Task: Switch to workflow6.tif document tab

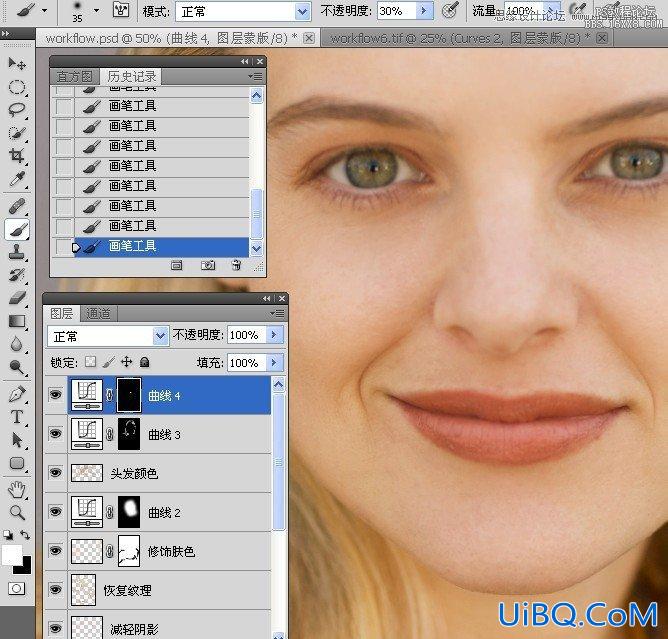Action: tap(460, 38)
